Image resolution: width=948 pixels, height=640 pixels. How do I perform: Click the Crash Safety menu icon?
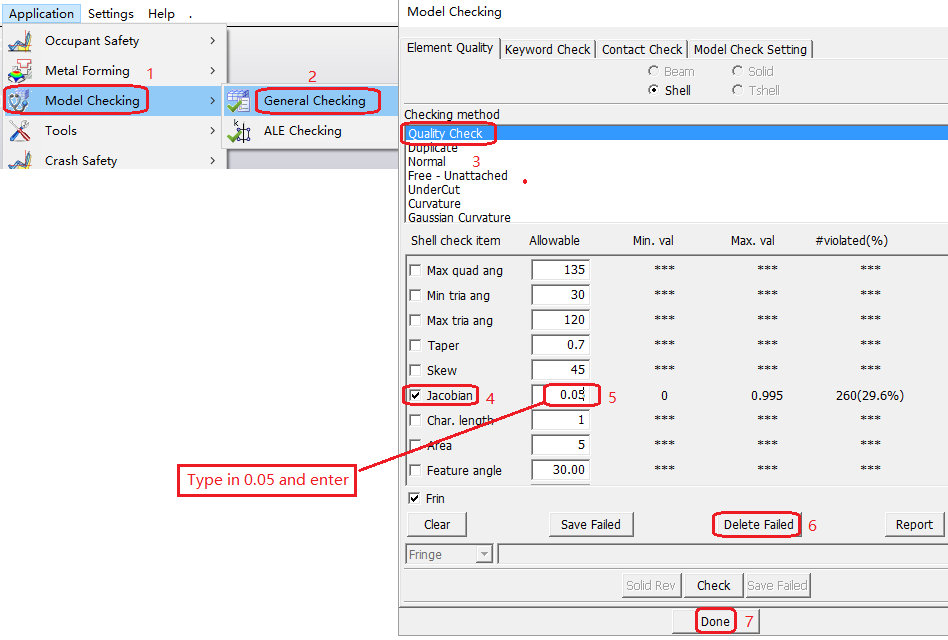20,160
